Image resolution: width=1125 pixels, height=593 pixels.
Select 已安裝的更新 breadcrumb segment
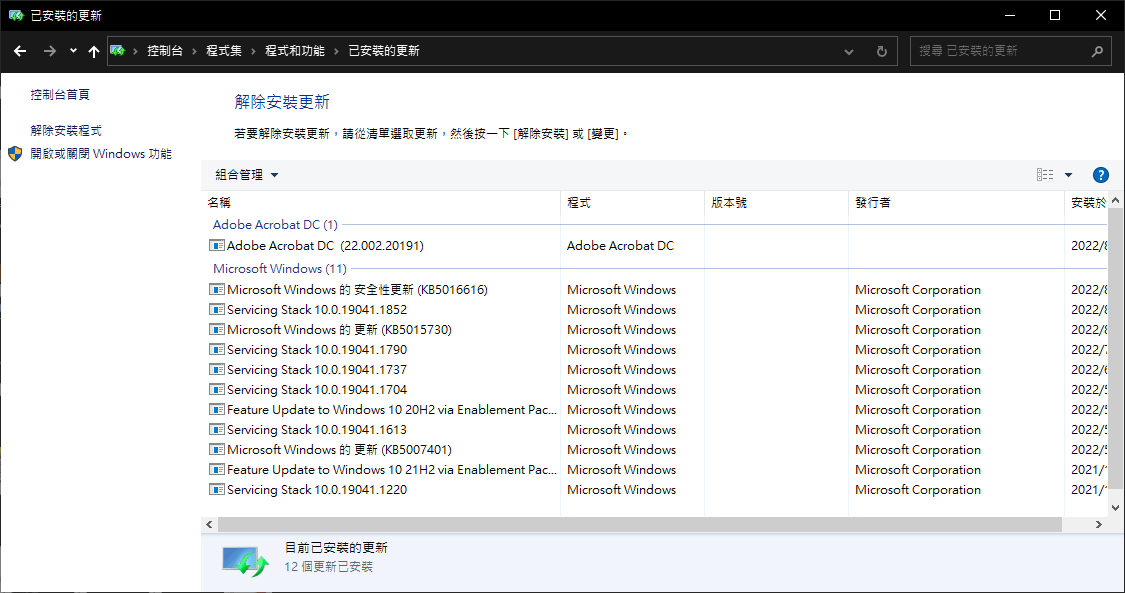click(x=384, y=51)
